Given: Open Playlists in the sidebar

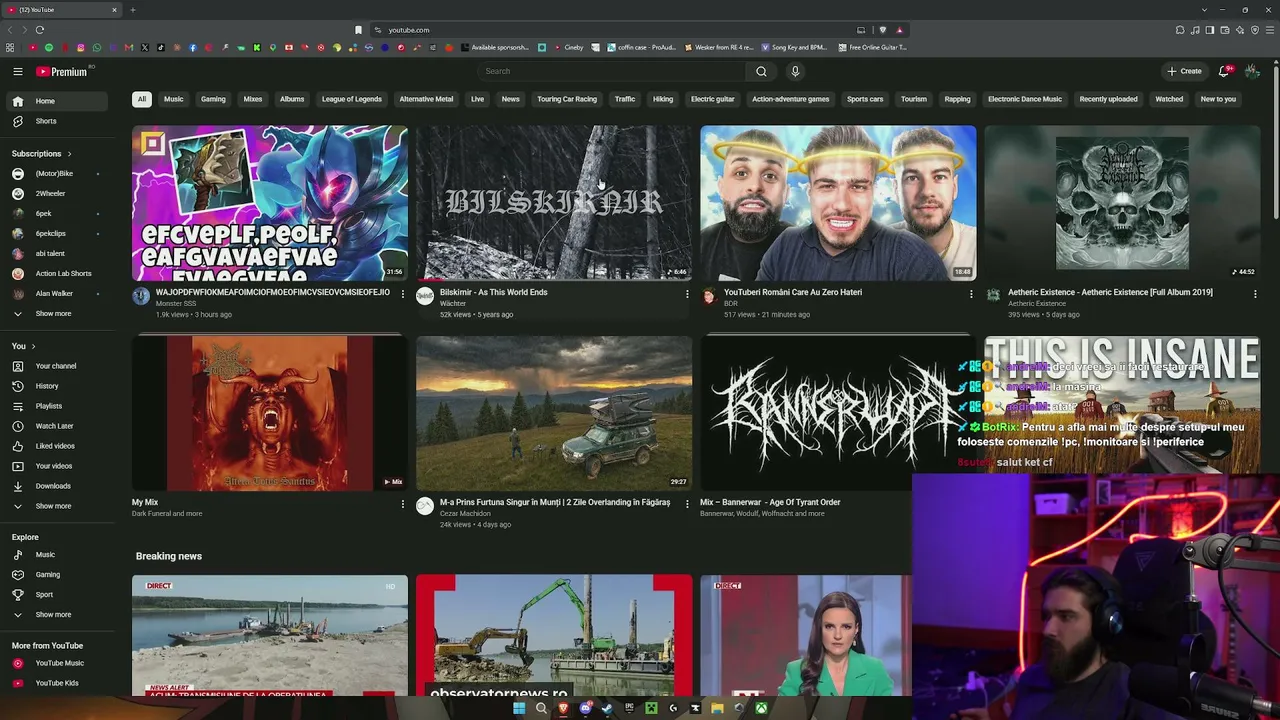Looking at the screenshot, I should point(56,406).
